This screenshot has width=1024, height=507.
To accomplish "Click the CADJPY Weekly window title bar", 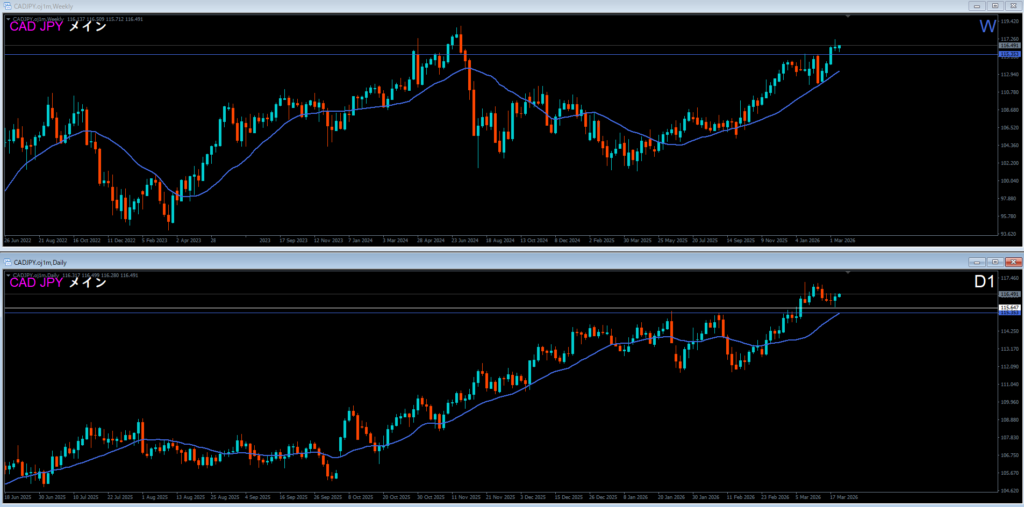I will [400, 6].
